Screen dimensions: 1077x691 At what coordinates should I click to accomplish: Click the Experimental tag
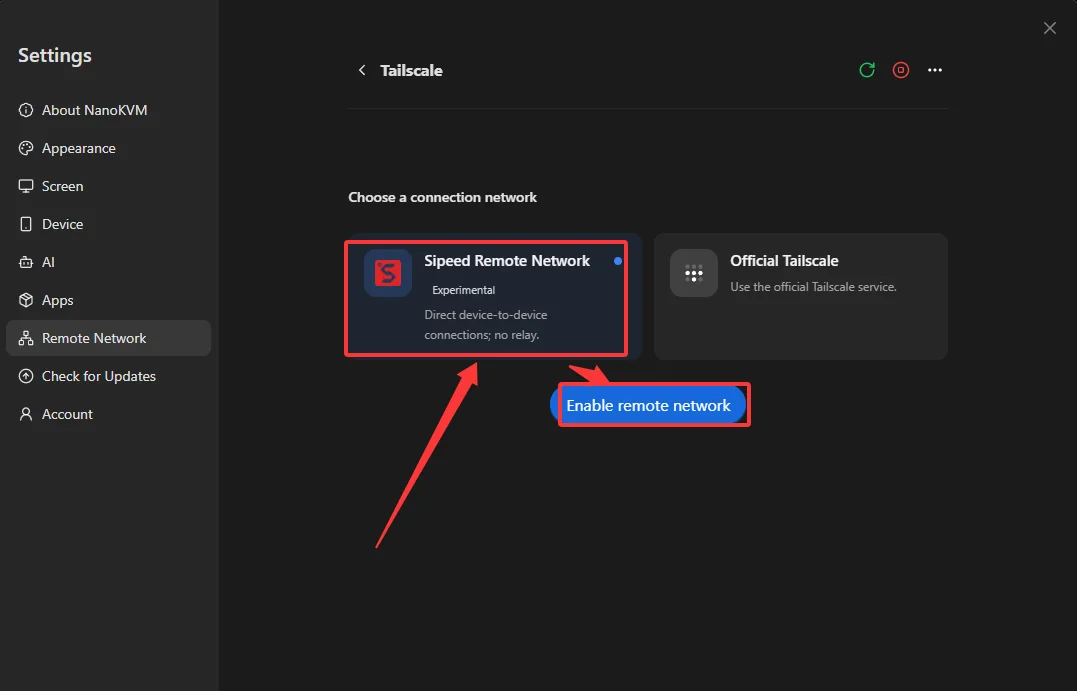click(464, 290)
